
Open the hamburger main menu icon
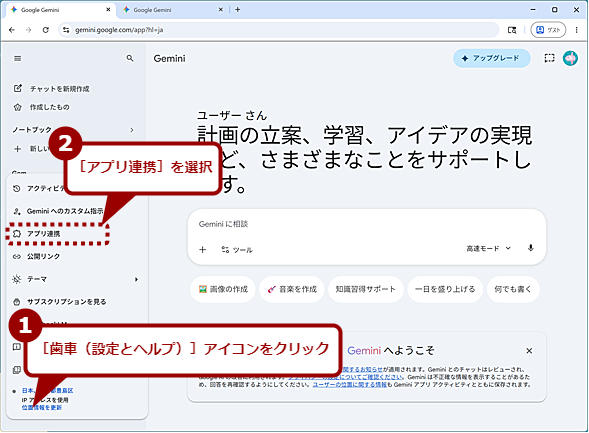tap(18, 59)
